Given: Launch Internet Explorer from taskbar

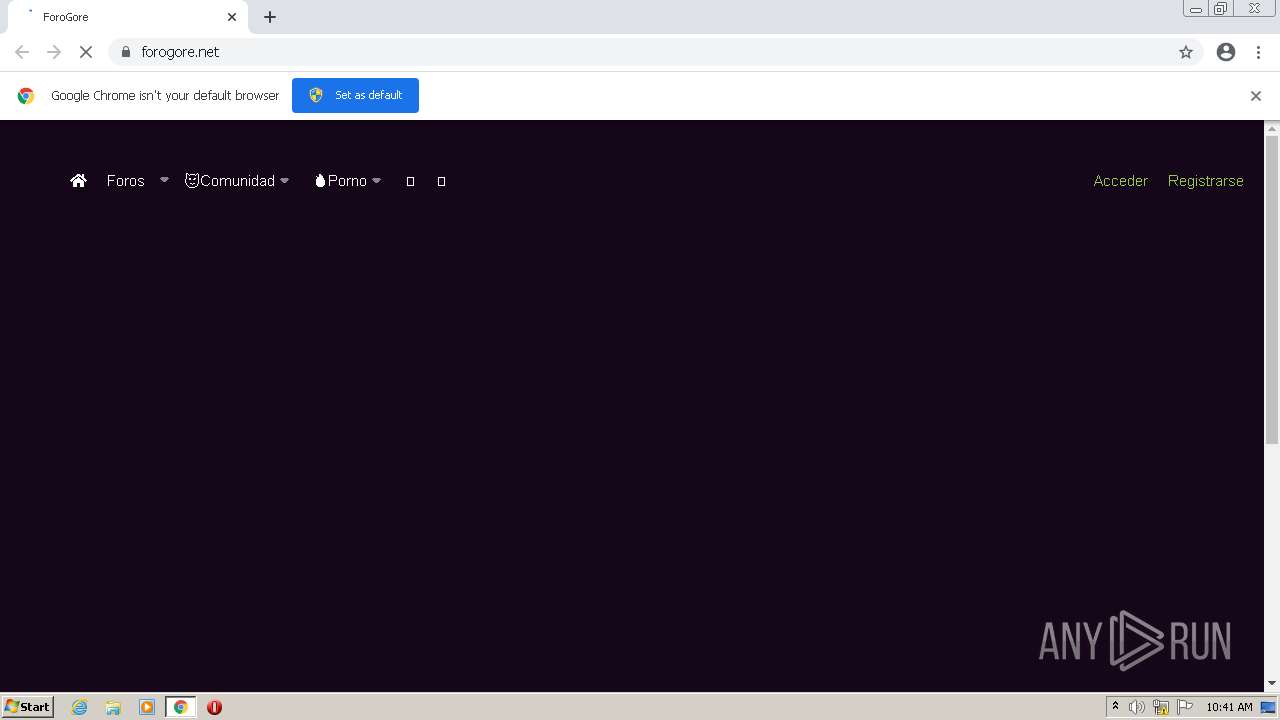Looking at the screenshot, I should click(x=80, y=707).
